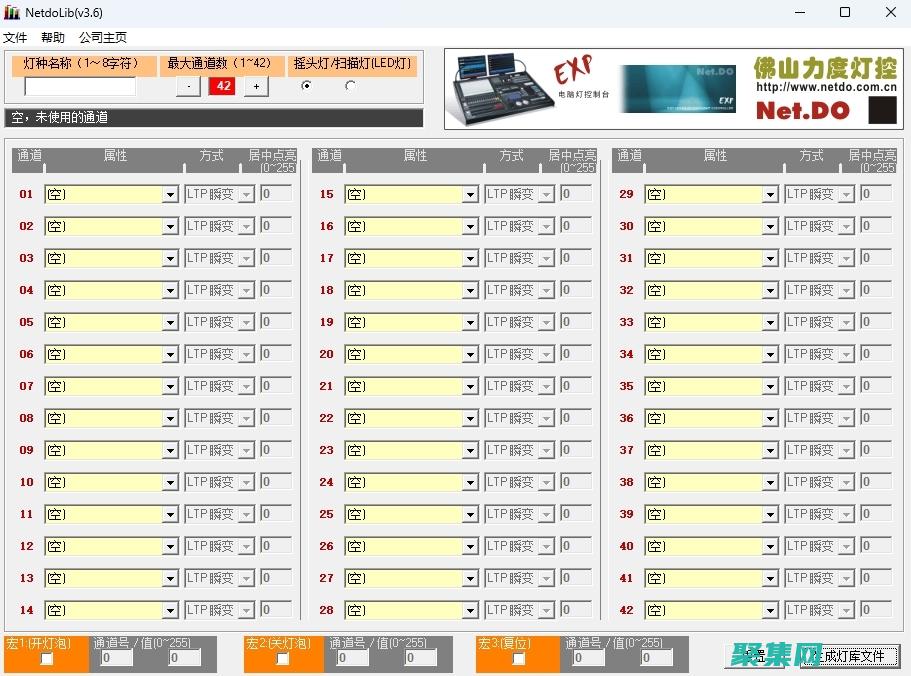
Task: Tick the 宏3(复位) checkbox
Action: [519, 658]
